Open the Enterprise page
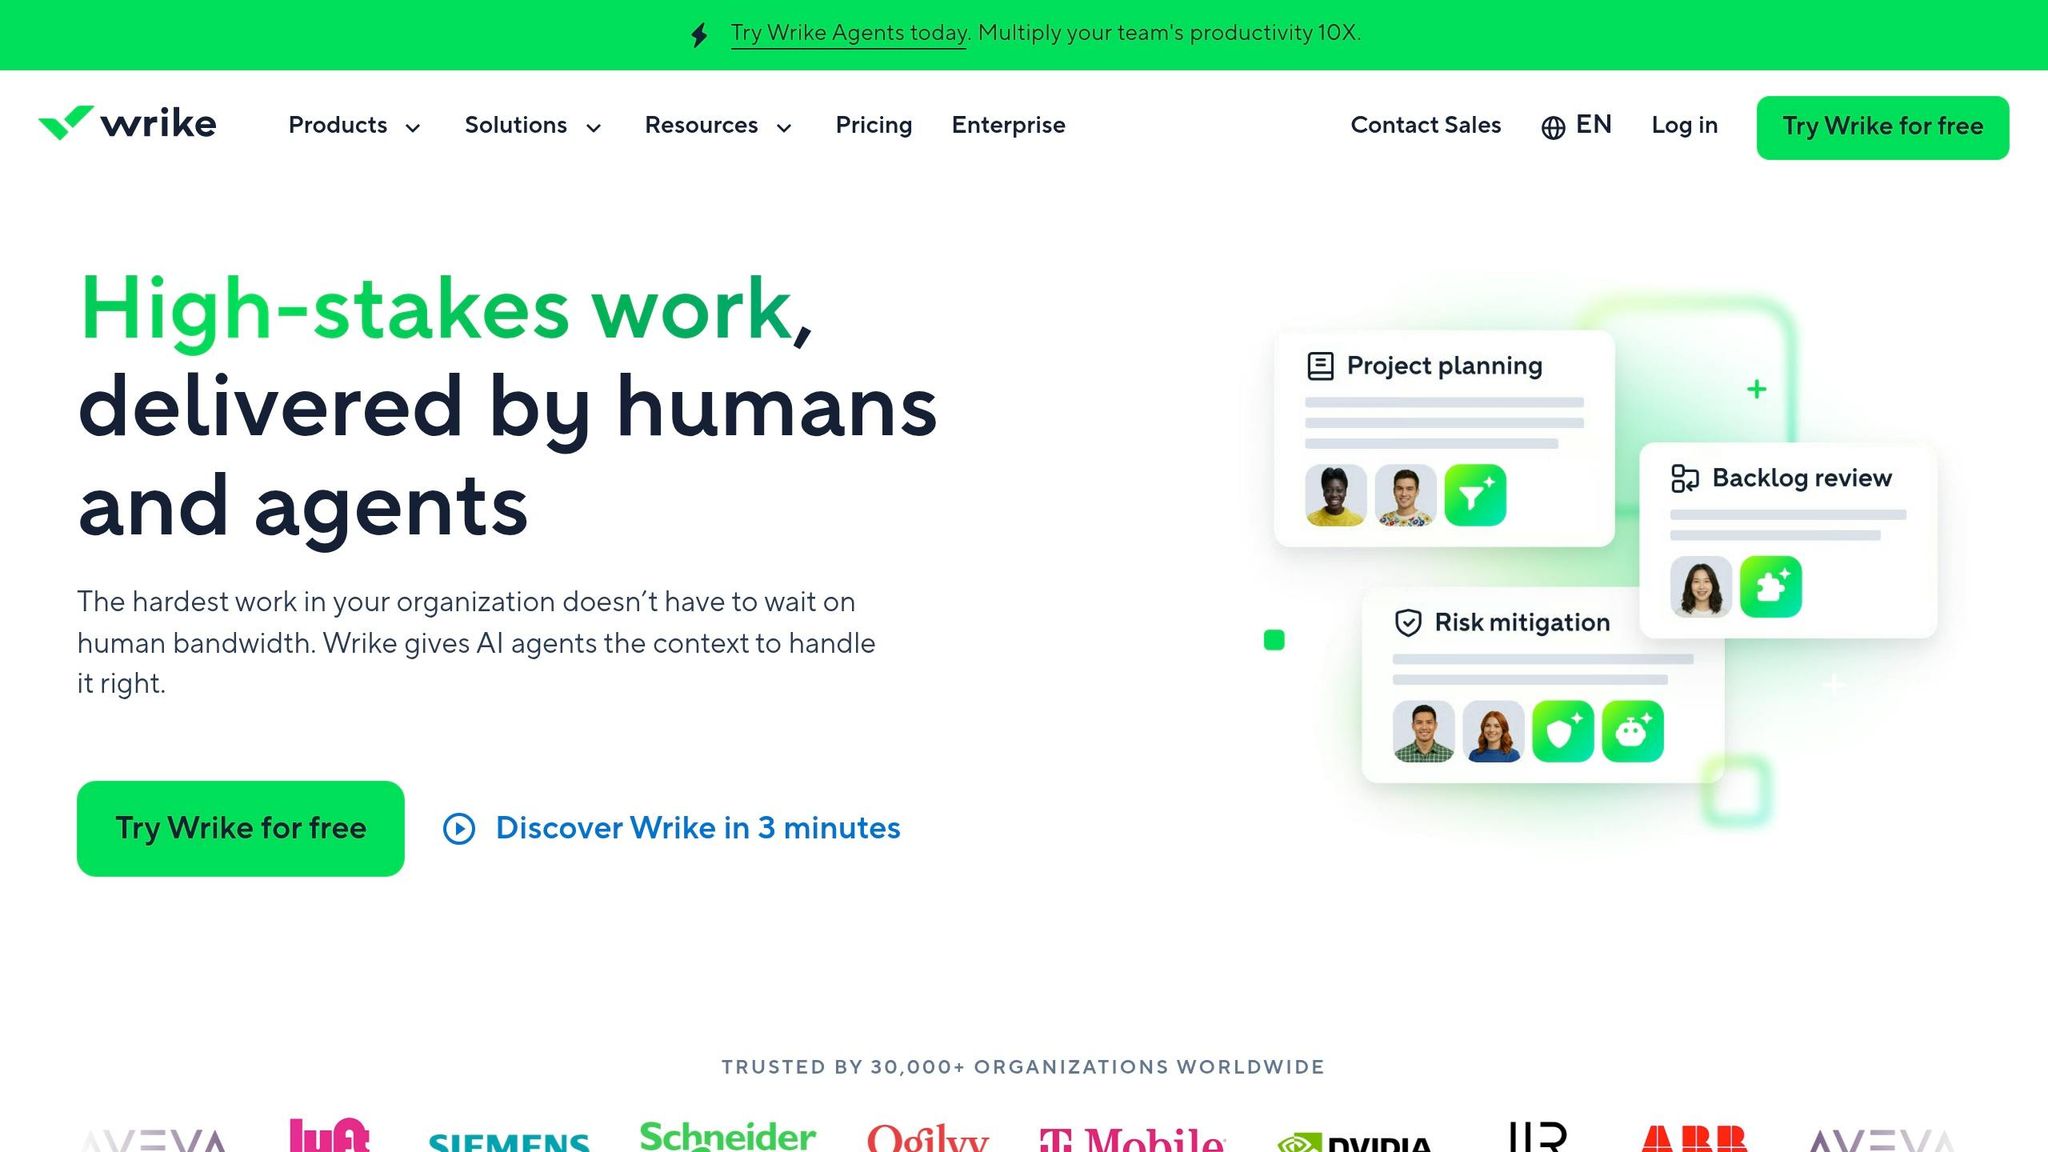 [x=1008, y=126]
